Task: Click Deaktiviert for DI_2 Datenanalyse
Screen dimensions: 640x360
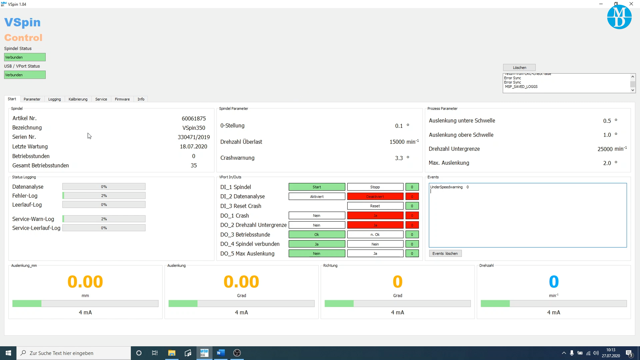Action: coord(375,196)
